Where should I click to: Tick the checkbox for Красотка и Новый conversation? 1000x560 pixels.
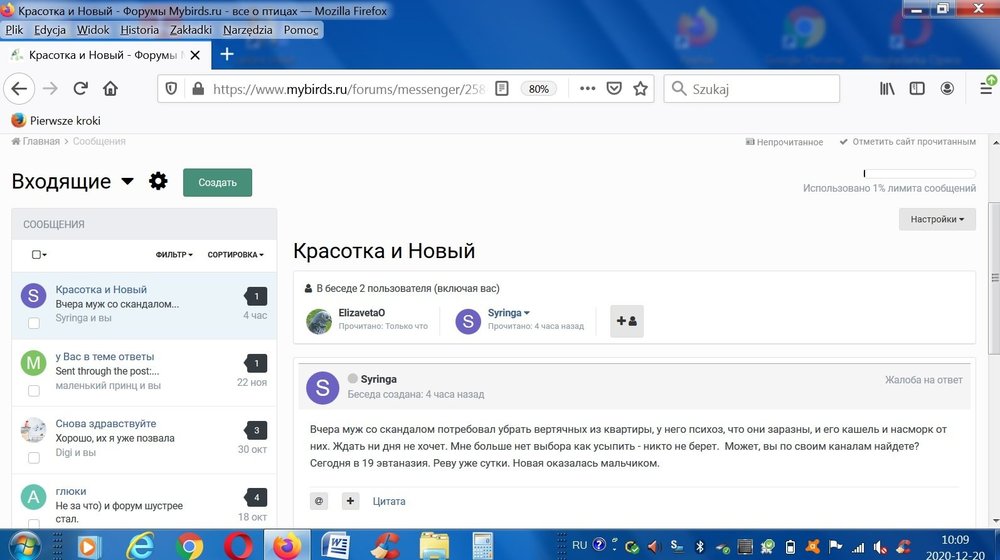pos(34,323)
